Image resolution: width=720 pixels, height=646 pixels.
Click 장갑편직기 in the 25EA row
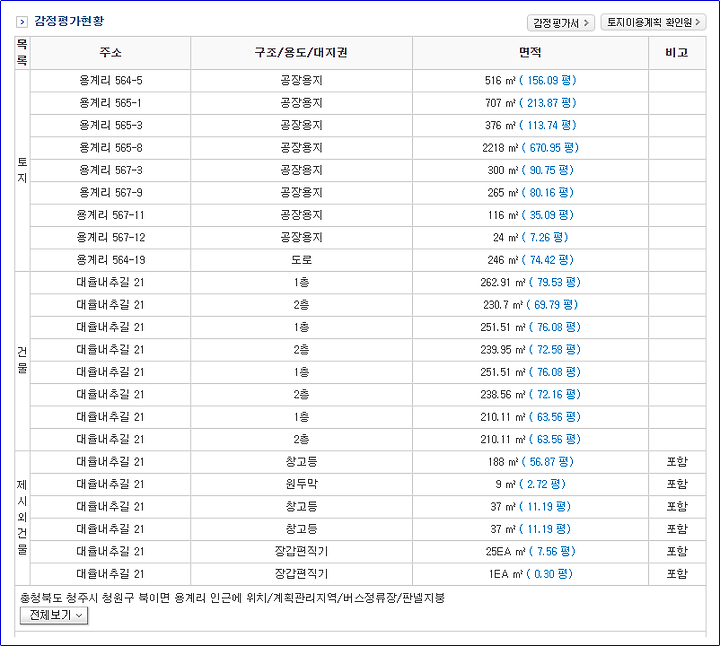[x=301, y=552]
